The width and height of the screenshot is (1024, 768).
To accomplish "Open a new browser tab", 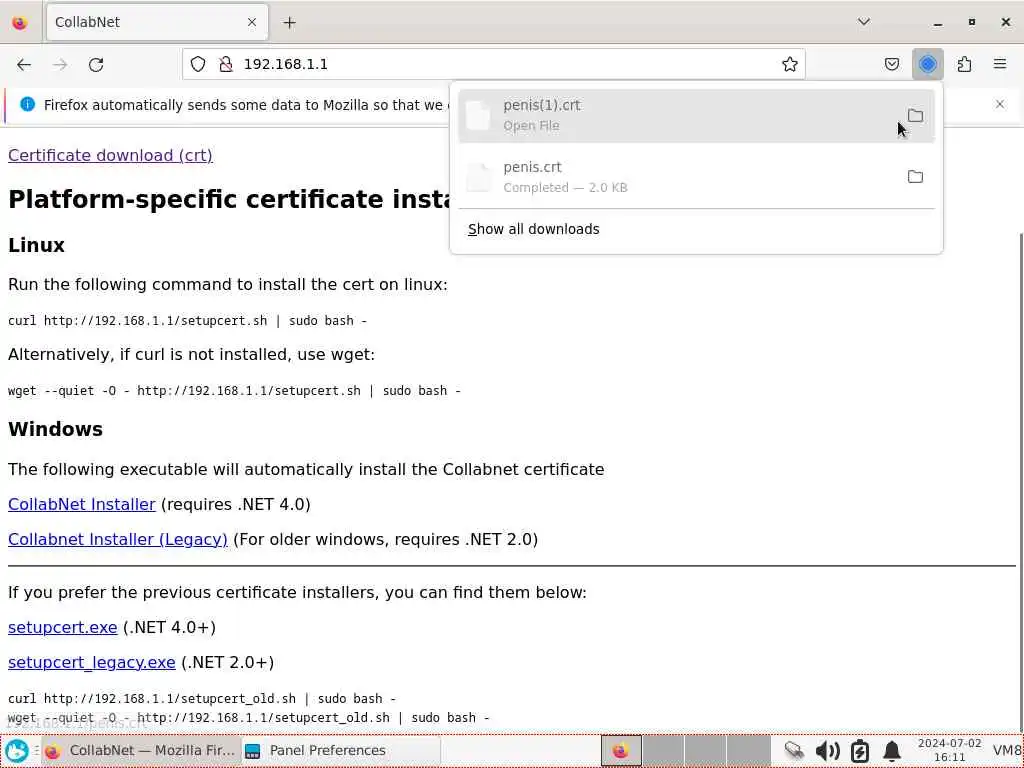I will point(289,22).
